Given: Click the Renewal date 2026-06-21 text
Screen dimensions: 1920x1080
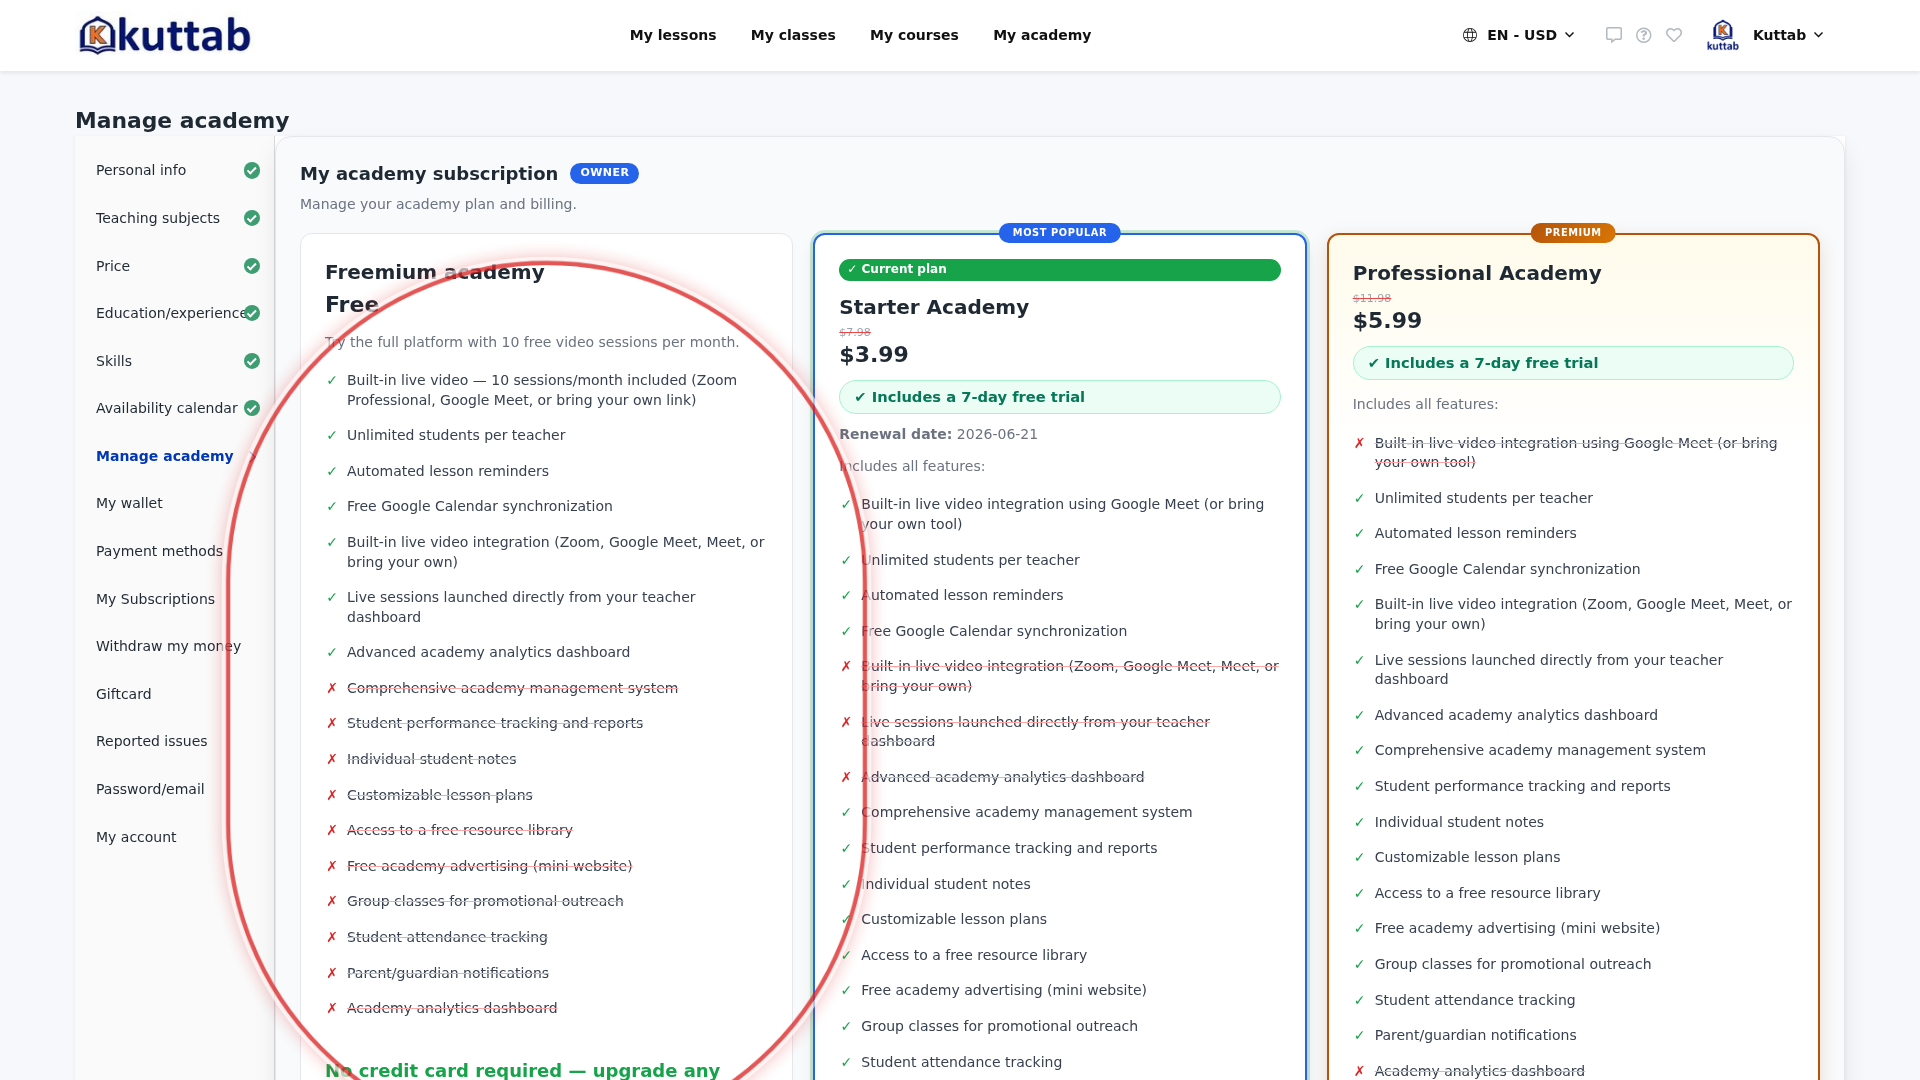Looking at the screenshot, I should click(x=938, y=434).
